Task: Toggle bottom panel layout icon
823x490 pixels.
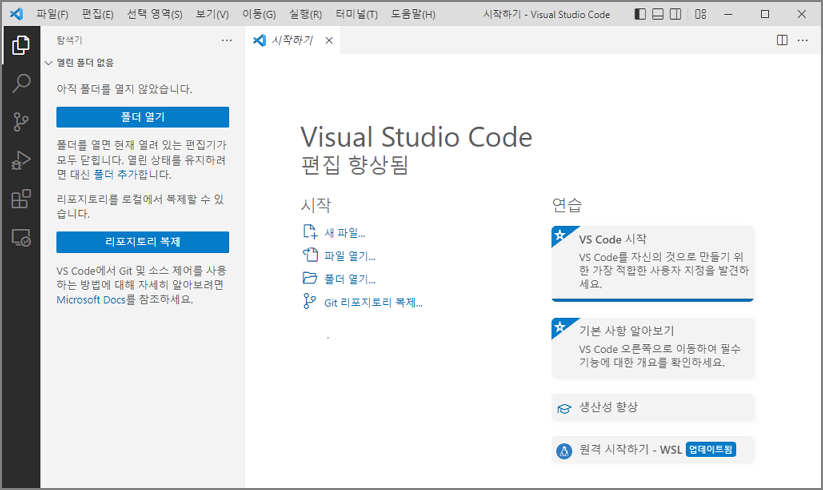Action: [658, 14]
